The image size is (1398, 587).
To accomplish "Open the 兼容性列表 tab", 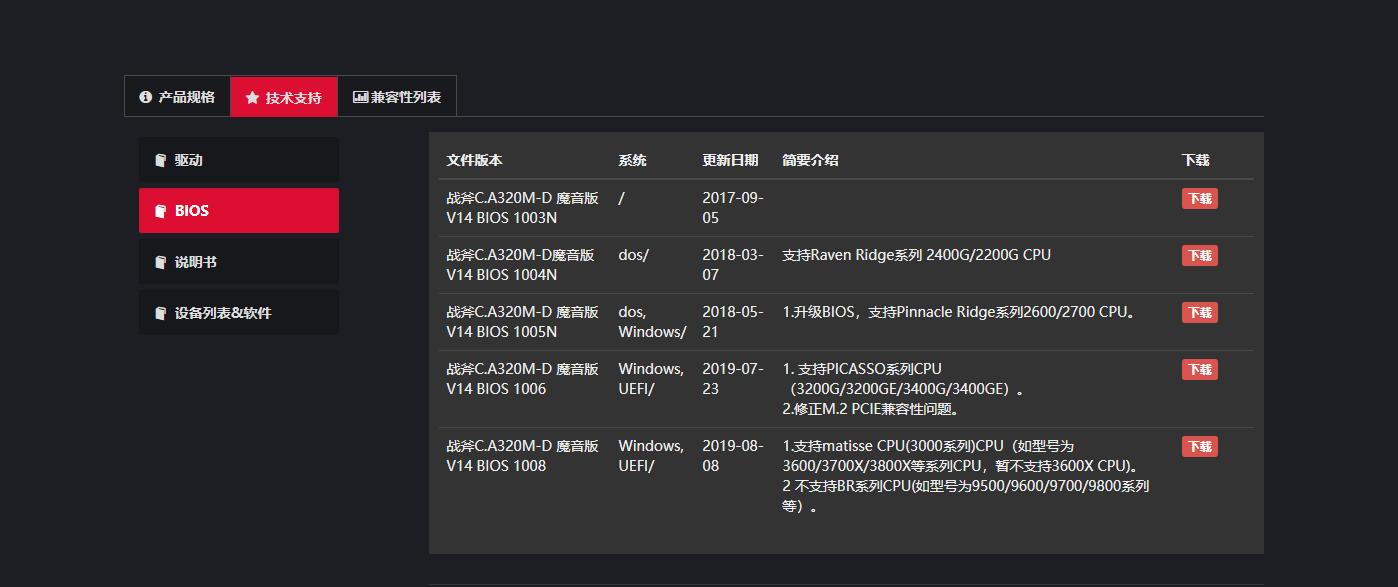I will tap(397, 97).
